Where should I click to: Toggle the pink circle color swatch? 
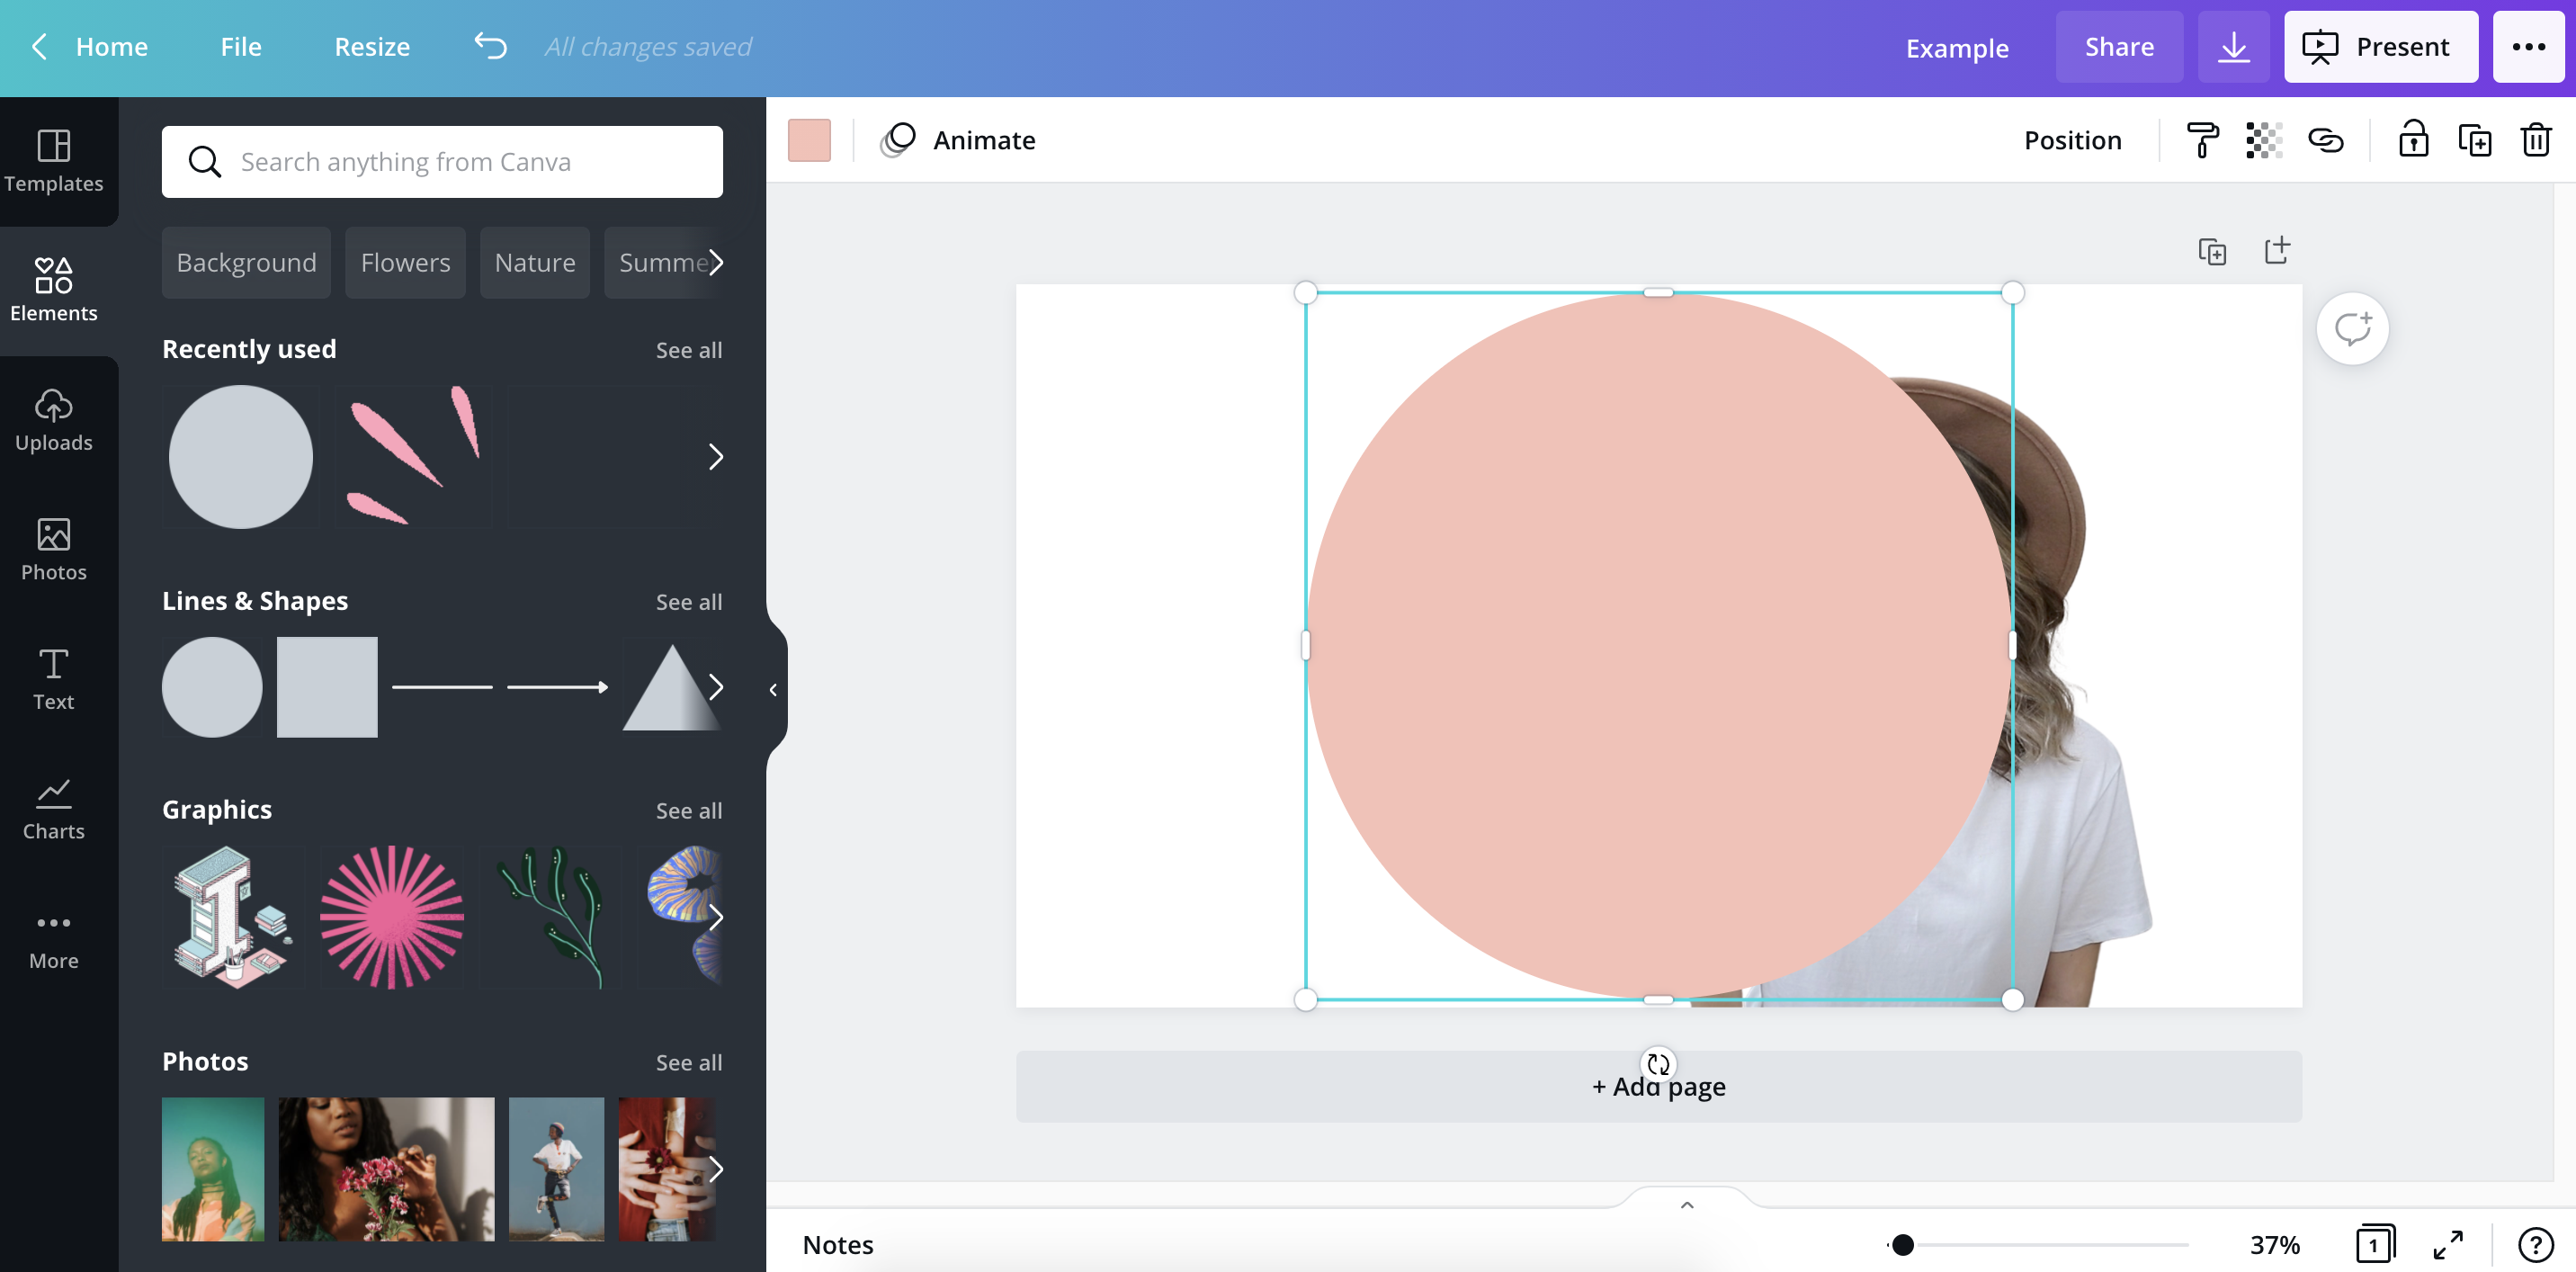809,139
